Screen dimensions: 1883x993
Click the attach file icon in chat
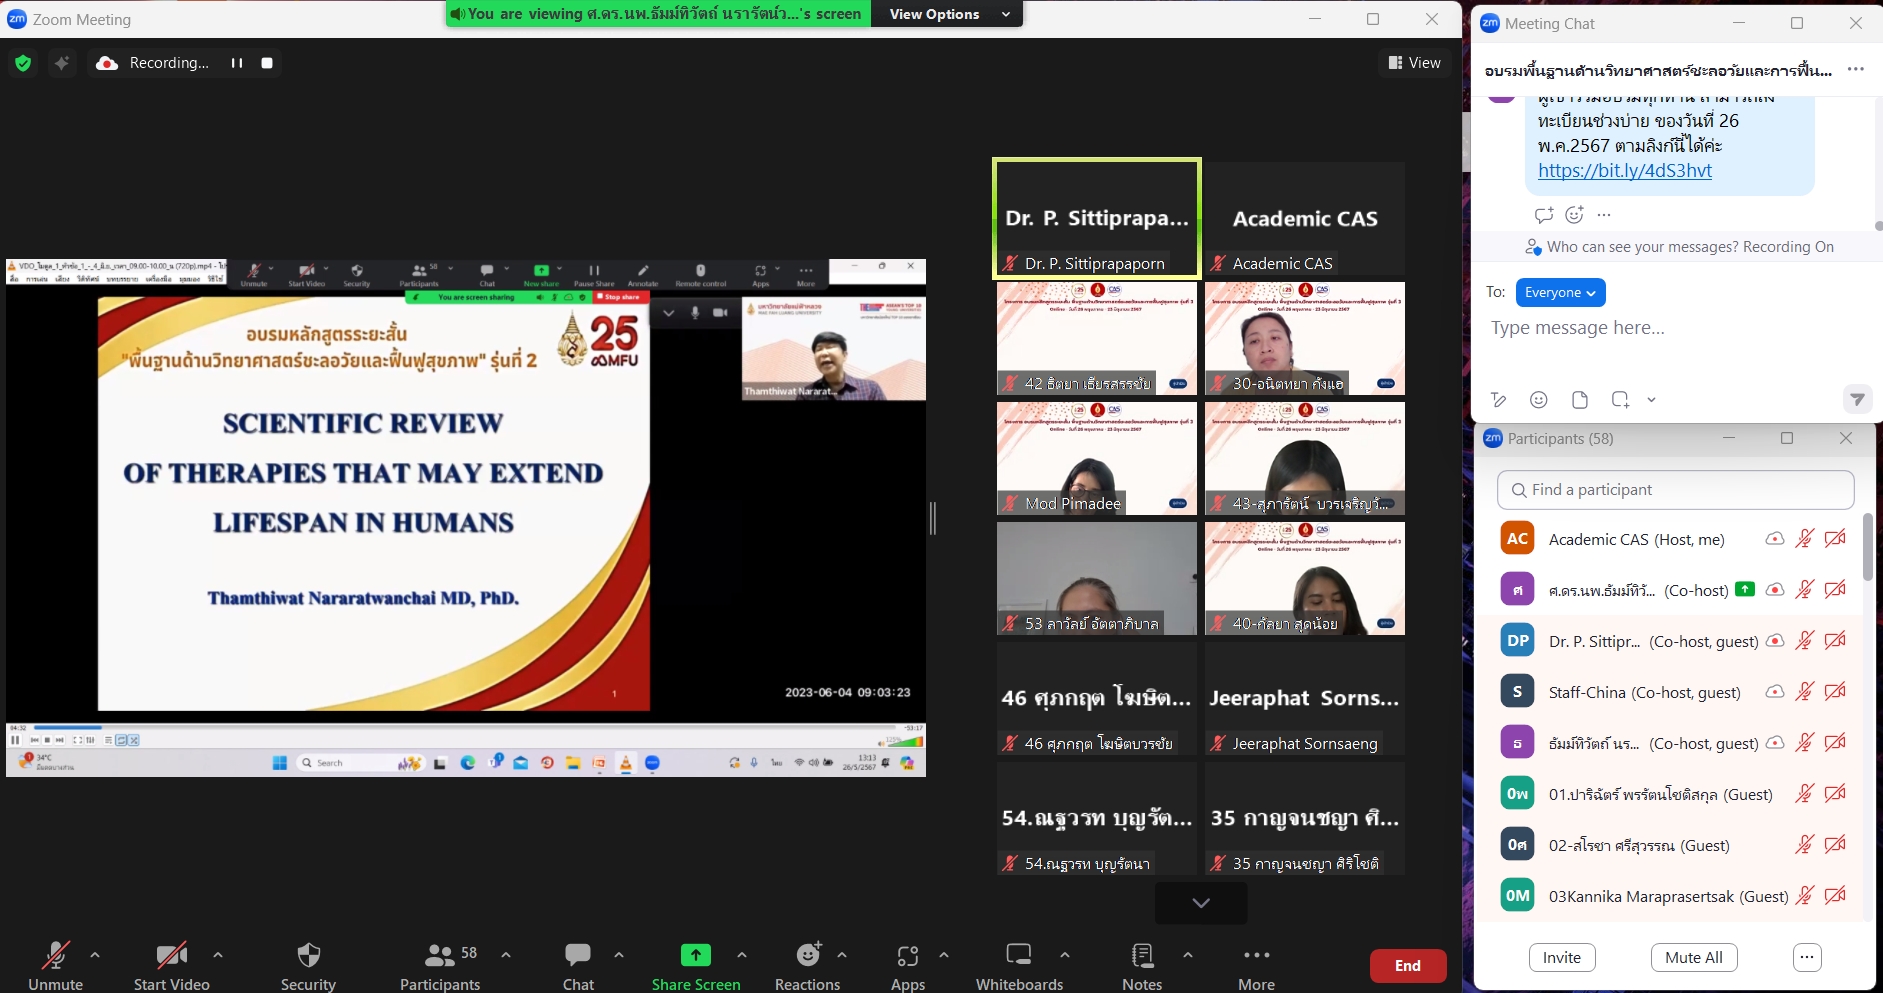(x=1580, y=400)
